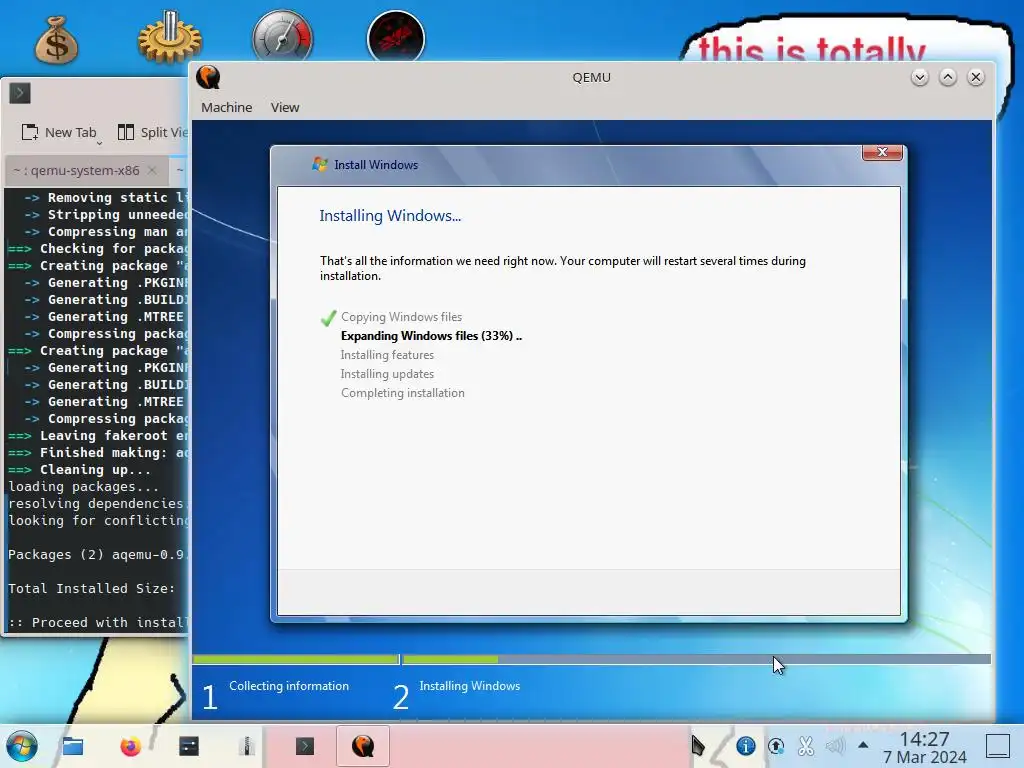Click Split View in the Konsole toolbar
1024x768 pixels.
click(x=153, y=133)
